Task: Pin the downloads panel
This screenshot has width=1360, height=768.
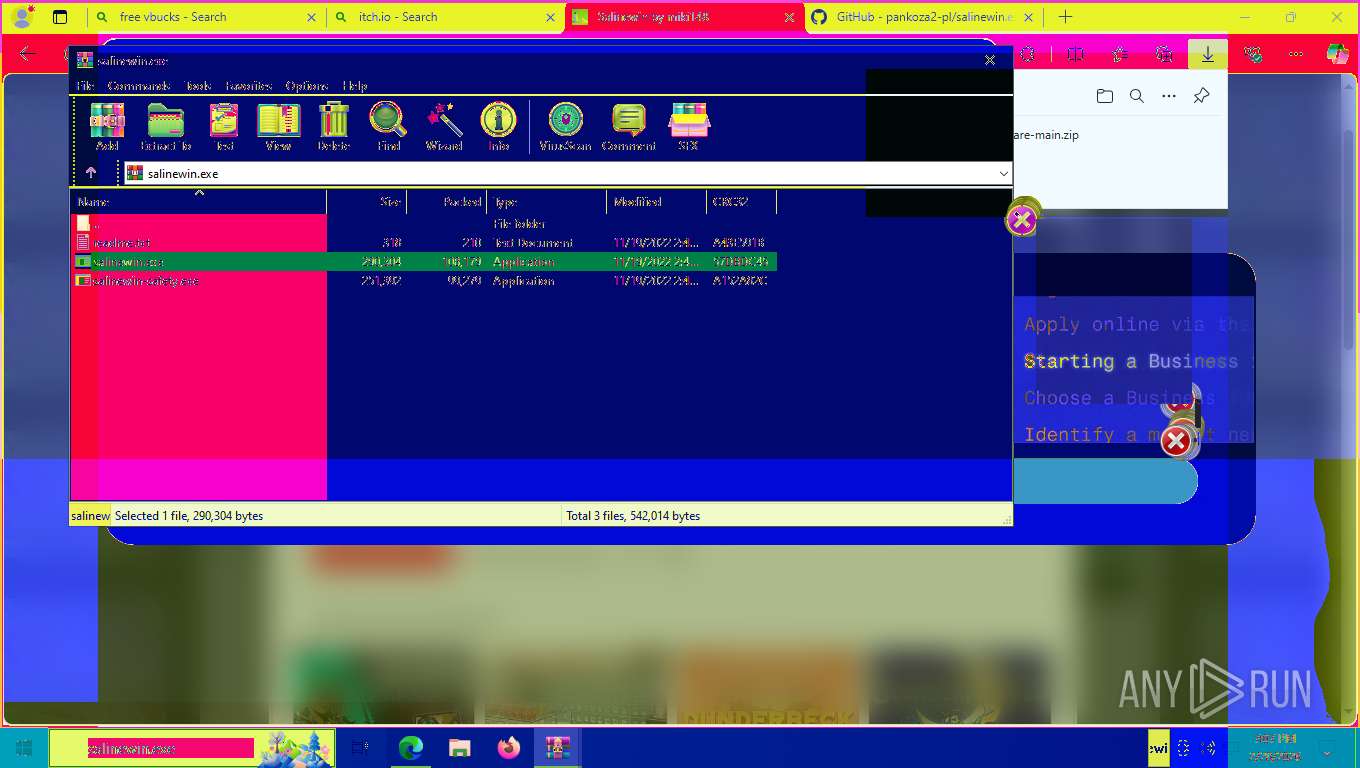Action: tap(1202, 96)
